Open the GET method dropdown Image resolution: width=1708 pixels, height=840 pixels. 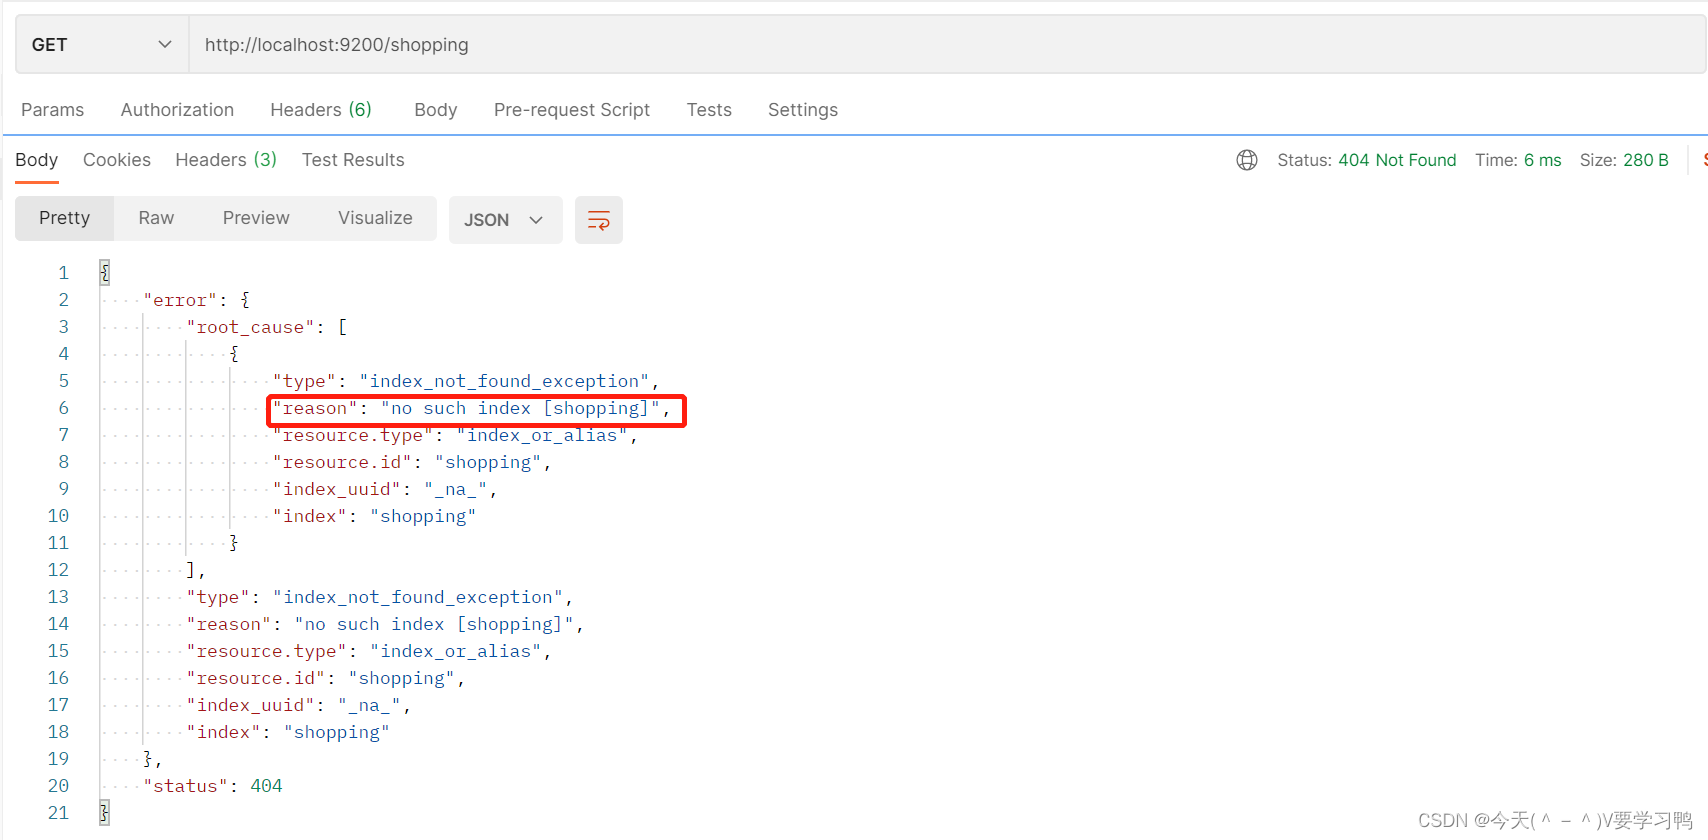pyautogui.click(x=102, y=45)
